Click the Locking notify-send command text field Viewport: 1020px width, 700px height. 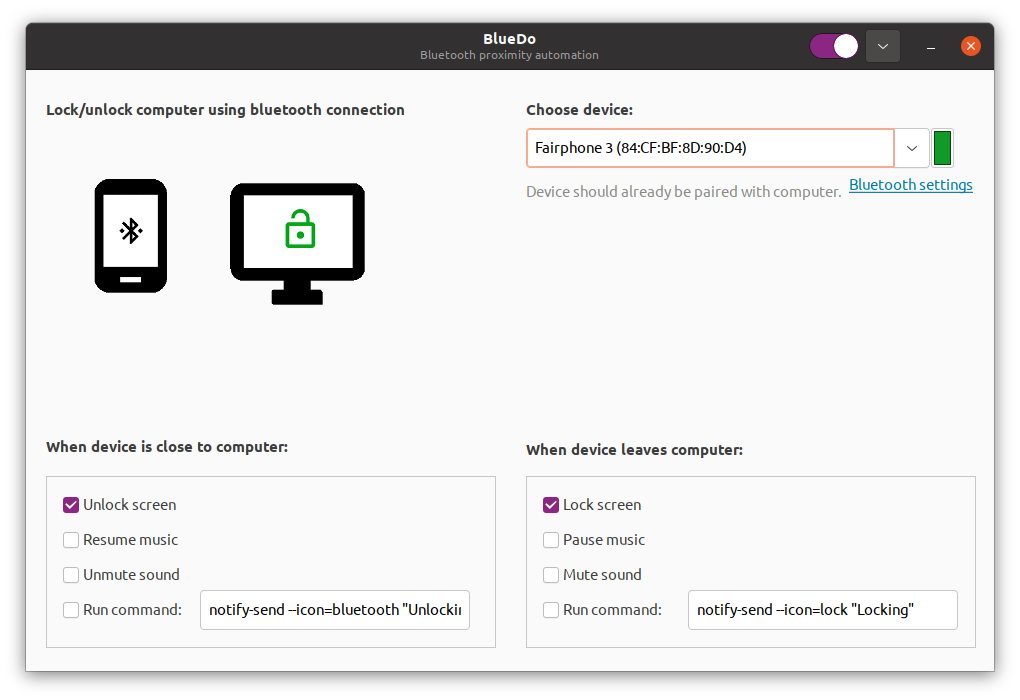click(x=822, y=610)
